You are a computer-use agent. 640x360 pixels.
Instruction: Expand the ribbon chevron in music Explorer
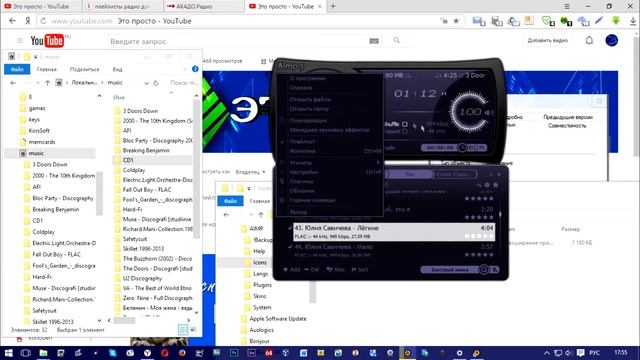click(185, 69)
